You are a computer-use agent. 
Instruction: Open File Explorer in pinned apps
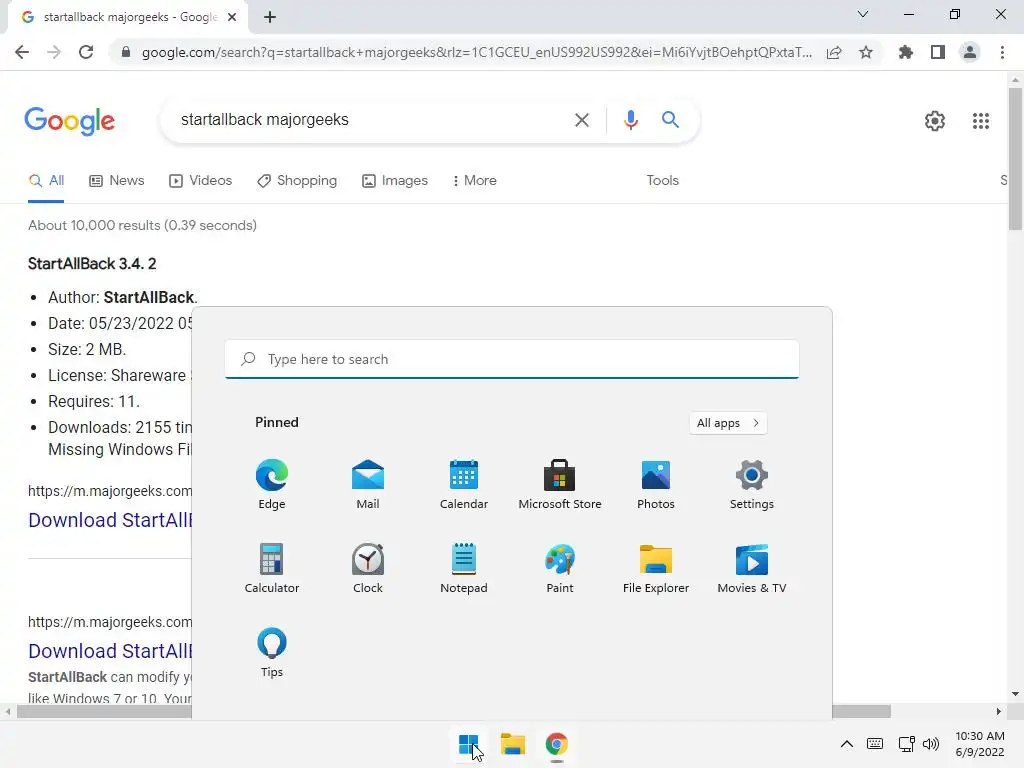(656, 568)
